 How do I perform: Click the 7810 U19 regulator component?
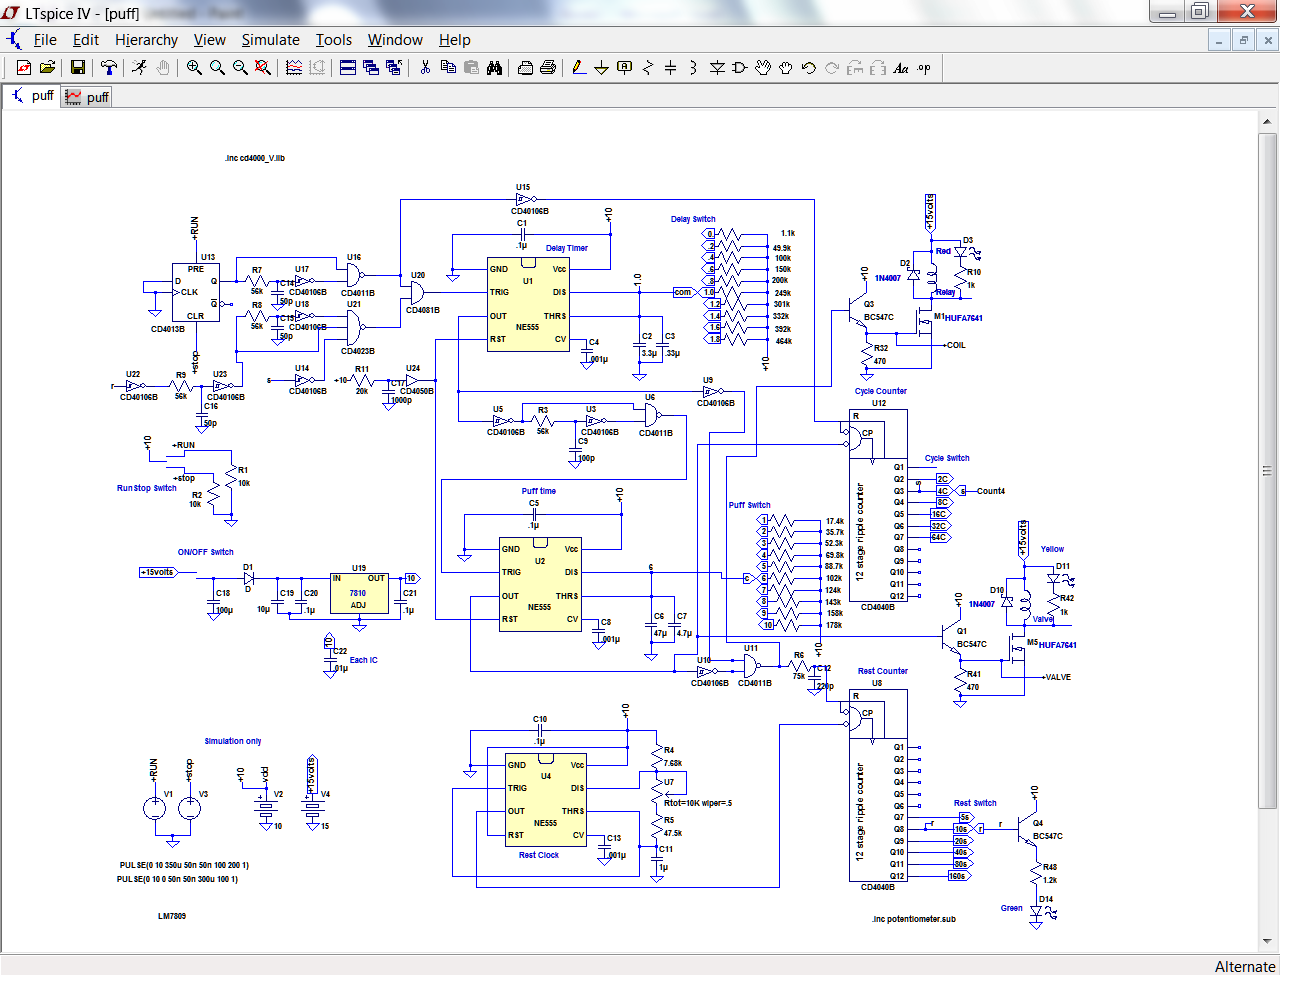coord(359,592)
